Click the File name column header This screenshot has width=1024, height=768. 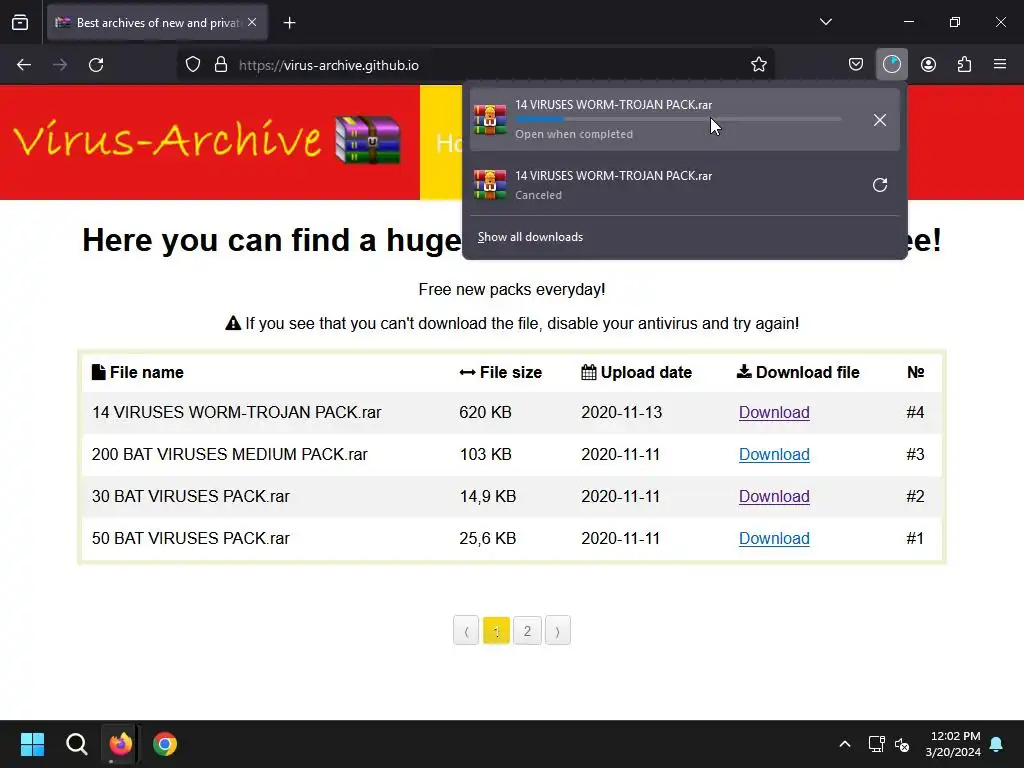(x=138, y=372)
